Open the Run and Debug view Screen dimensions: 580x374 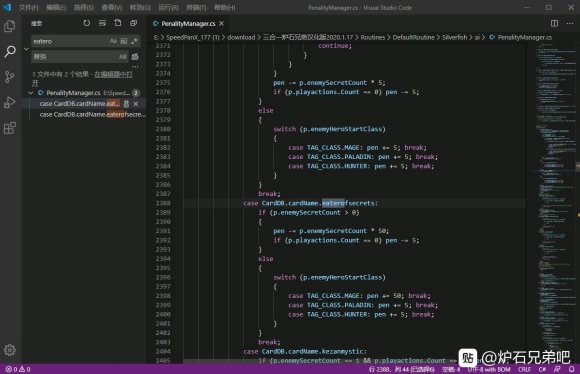(10, 102)
